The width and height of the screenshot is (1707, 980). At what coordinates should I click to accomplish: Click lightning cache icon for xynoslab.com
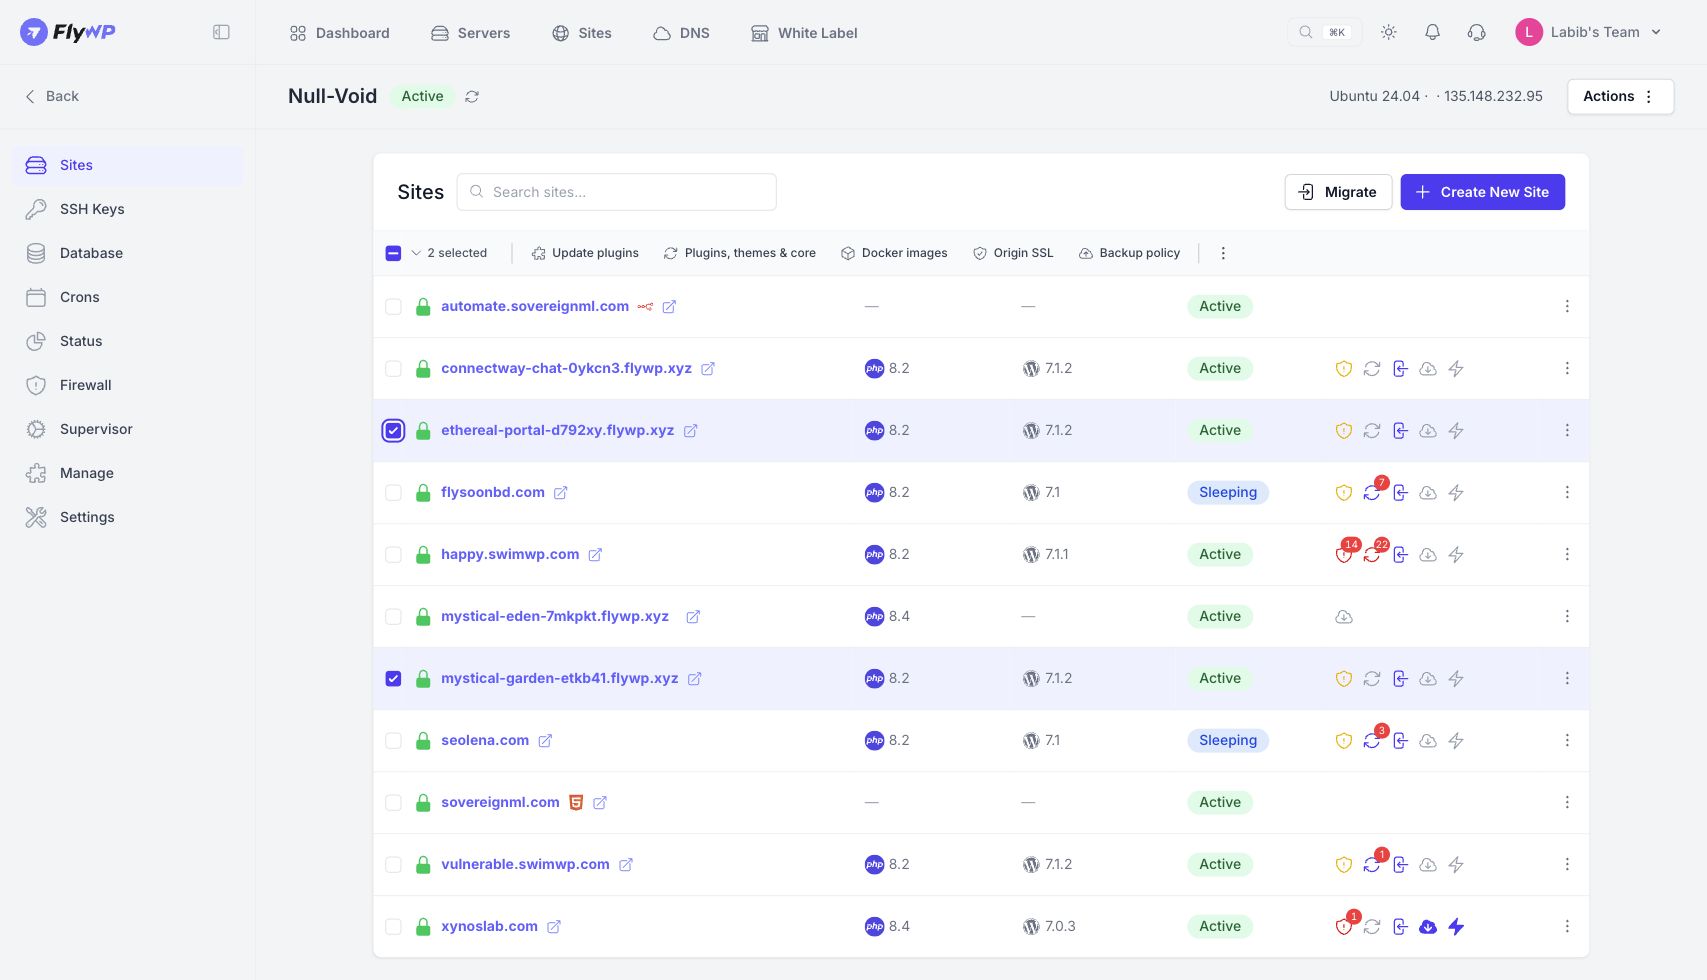click(1456, 926)
